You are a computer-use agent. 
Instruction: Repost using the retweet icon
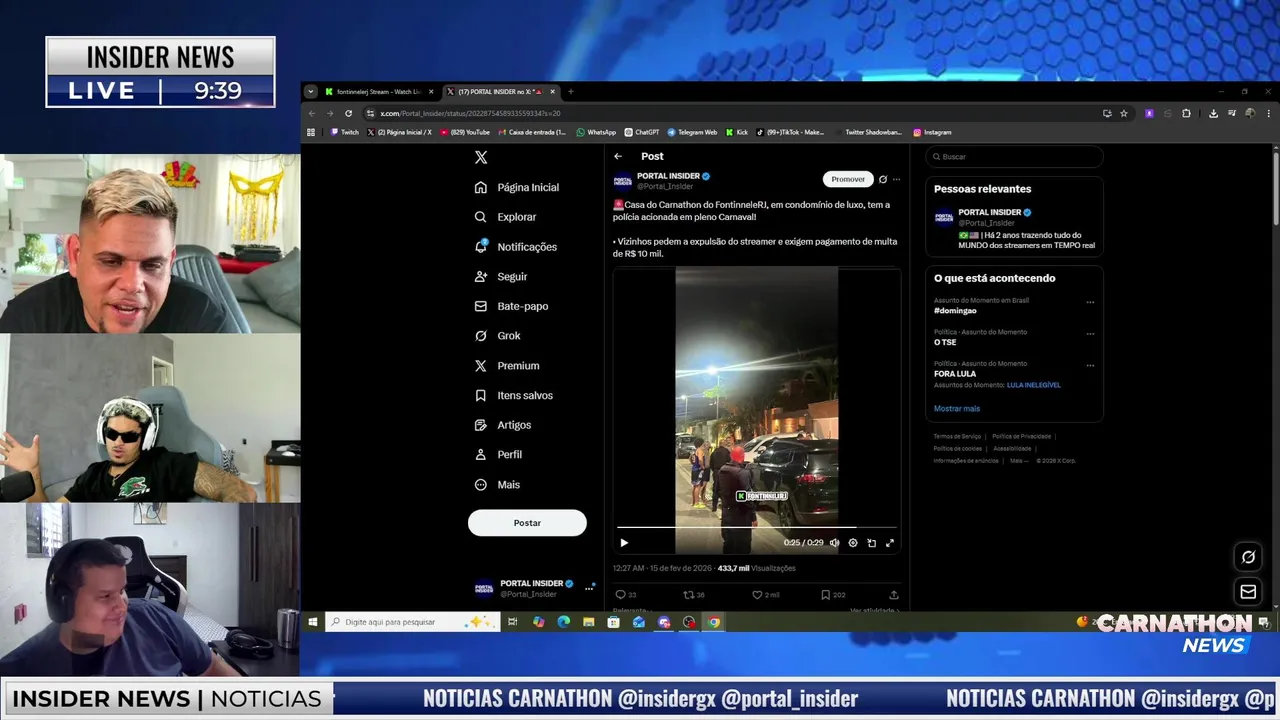[x=688, y=594]
